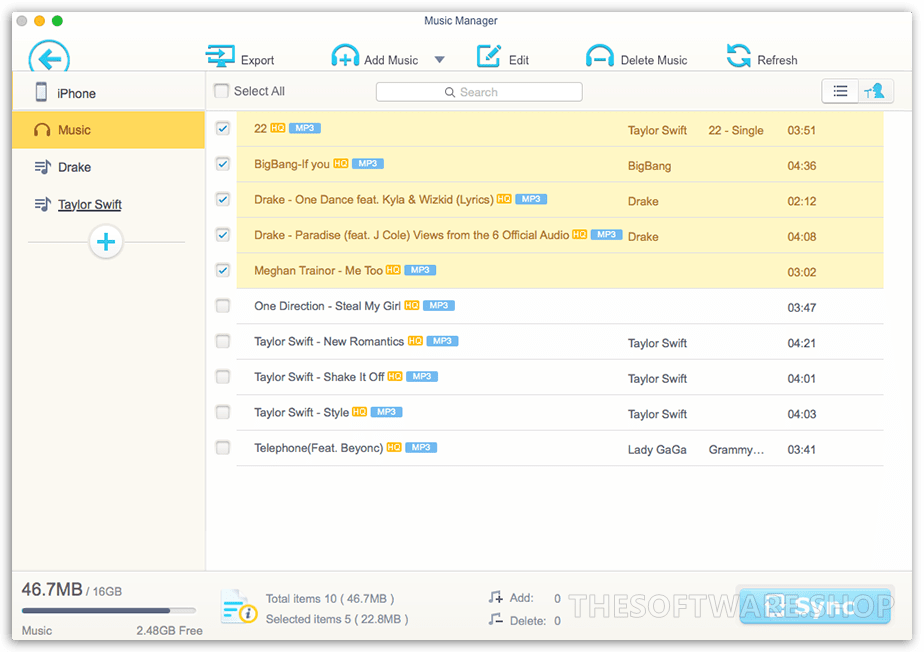924x652 pixels.
Task: Click the Delete Music label
Action: point(654,60)
